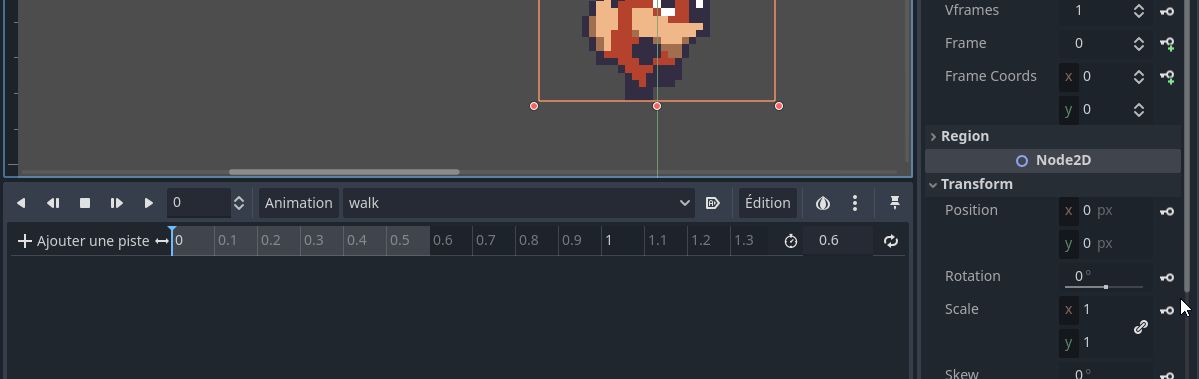Click the inspector vertical scrollbar

click(x=1186, y=145)
